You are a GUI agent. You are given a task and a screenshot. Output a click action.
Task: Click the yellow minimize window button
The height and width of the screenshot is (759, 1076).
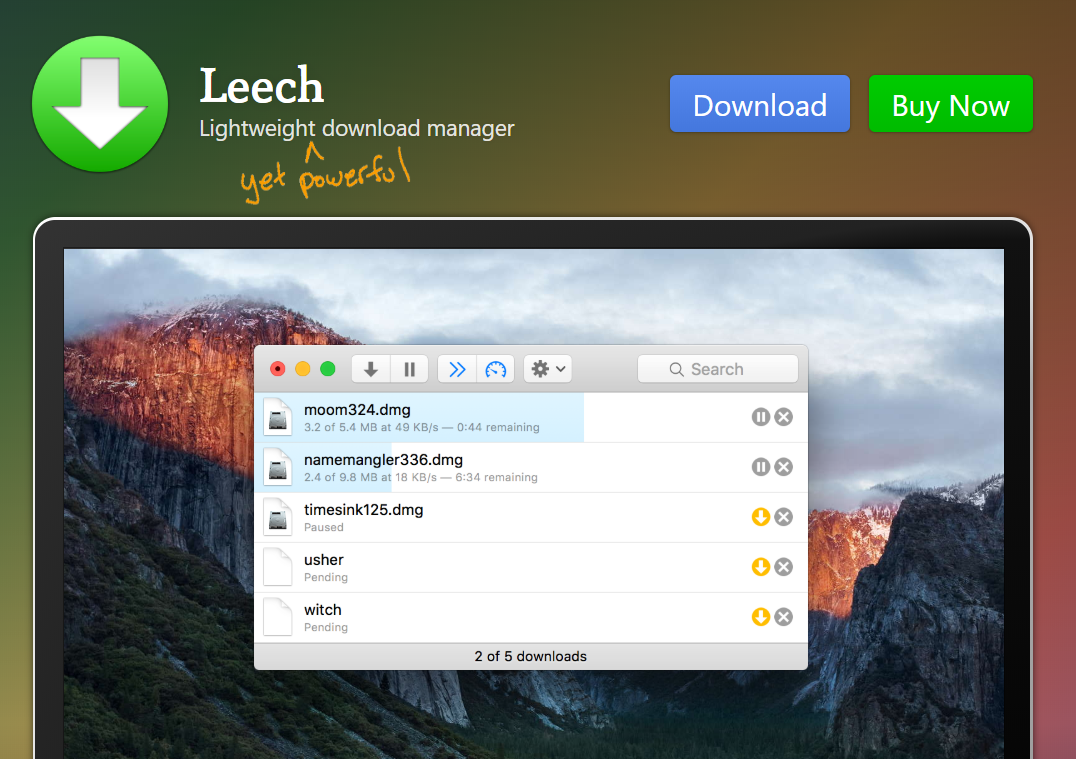click(x=303, y=369)
